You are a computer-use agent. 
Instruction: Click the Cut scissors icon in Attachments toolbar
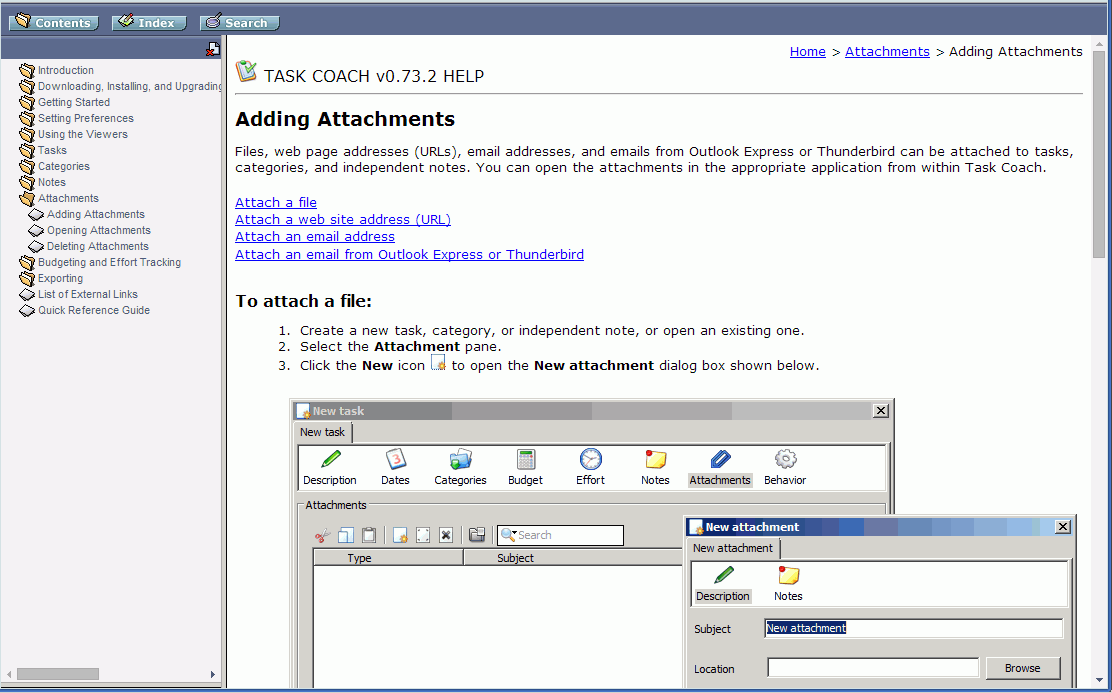coord(323,535)
